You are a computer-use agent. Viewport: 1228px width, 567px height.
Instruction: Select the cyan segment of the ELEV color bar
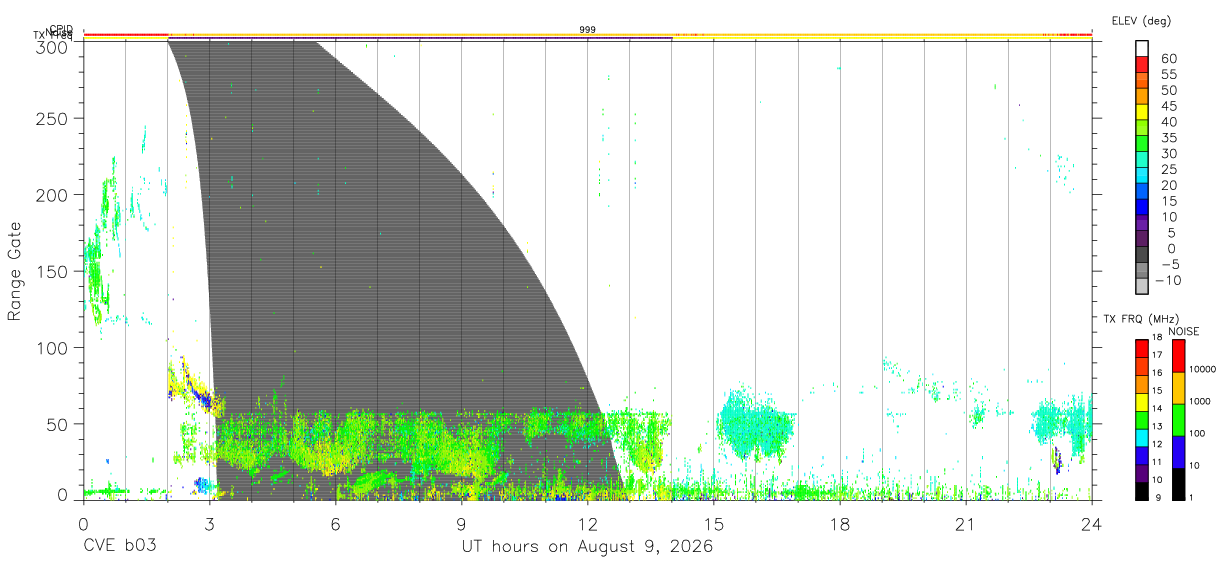1142,174
